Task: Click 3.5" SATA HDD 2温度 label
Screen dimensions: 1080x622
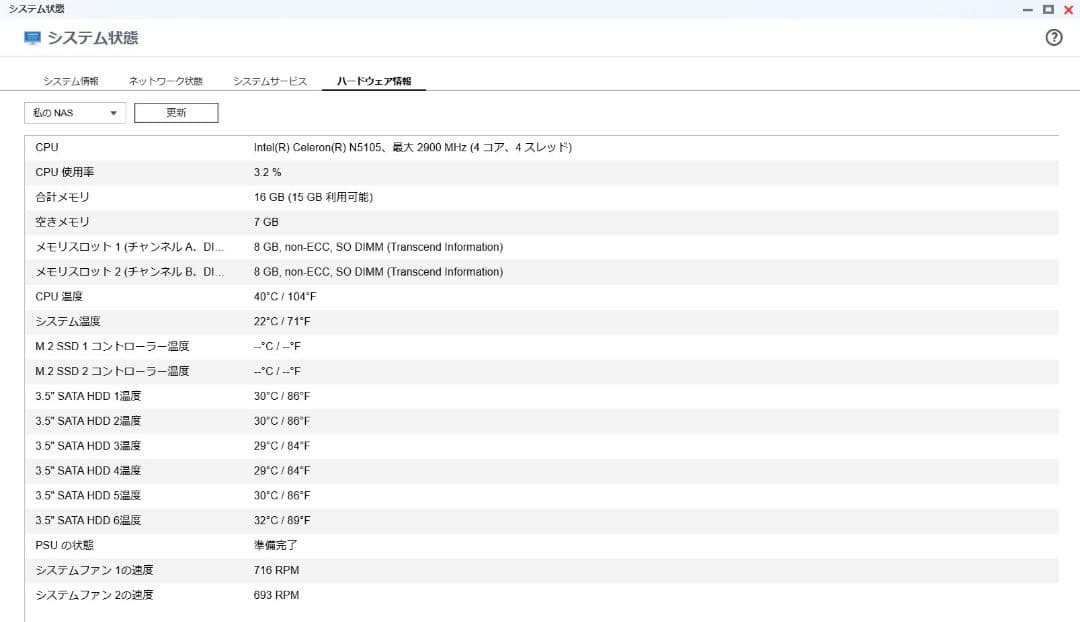Action: 88,421
